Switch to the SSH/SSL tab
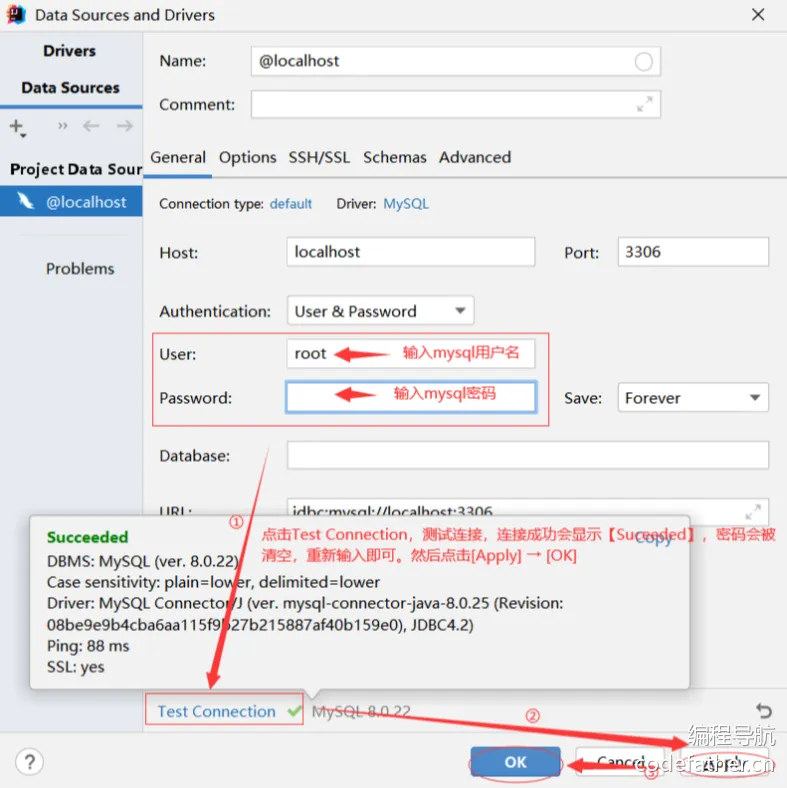The height and width of the screenshot is (788, 787). point(319,157)
